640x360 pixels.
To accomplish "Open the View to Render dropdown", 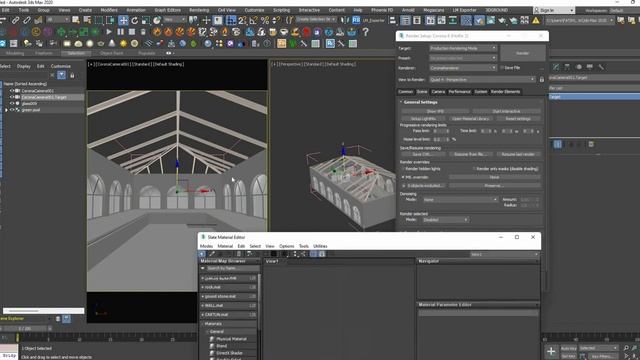I will point(482,80).
